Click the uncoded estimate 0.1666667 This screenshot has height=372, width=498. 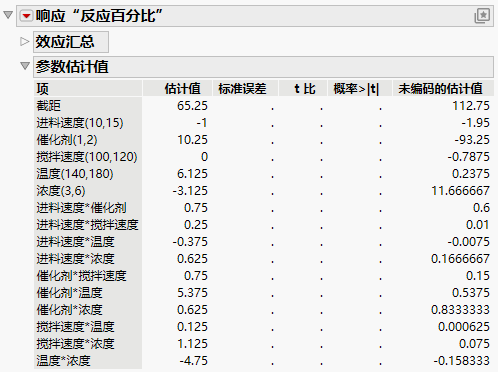pyautogui.click(x=460, y=259)
